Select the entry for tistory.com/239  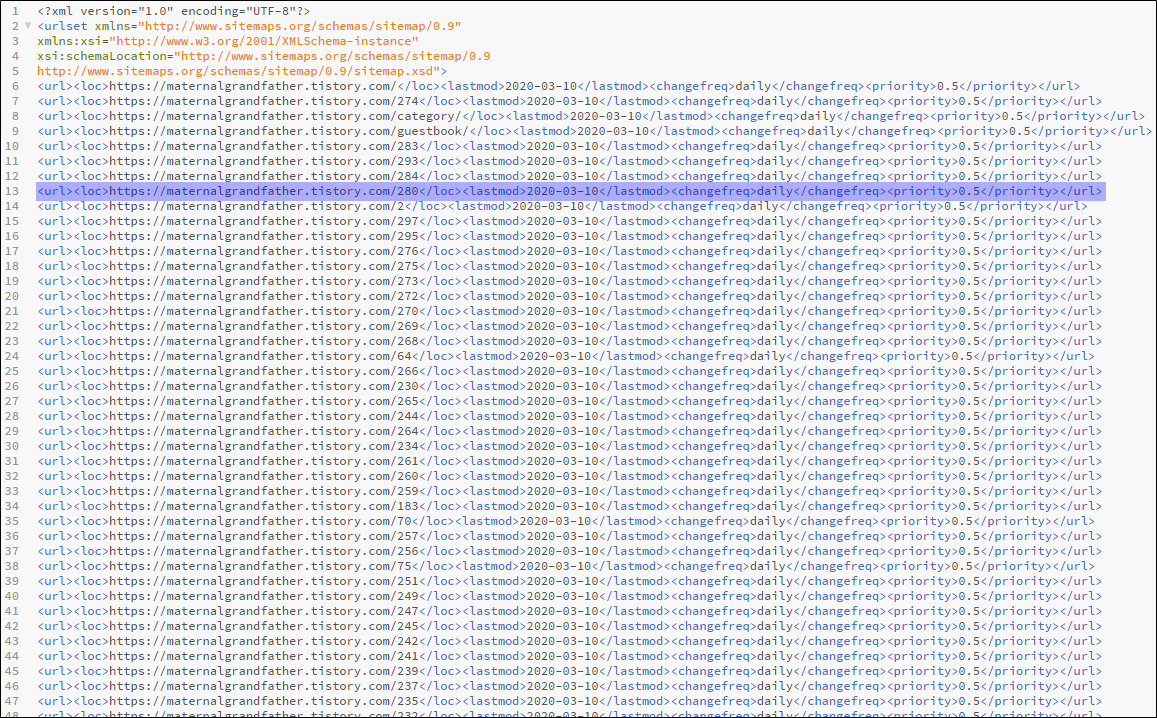(570, 672)
